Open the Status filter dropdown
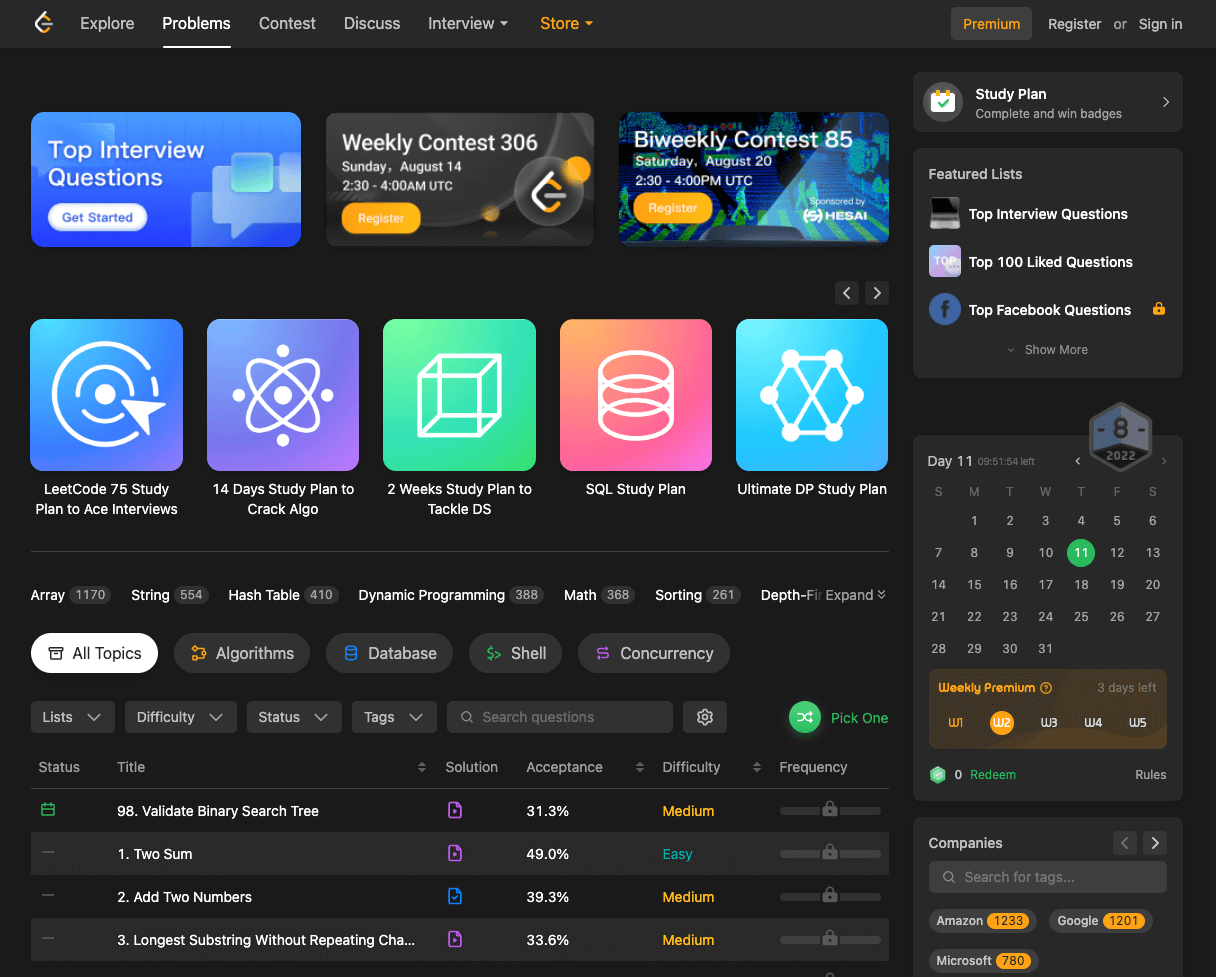The height and width of the screenshot is (977, 1216). [x=294, y=717]
